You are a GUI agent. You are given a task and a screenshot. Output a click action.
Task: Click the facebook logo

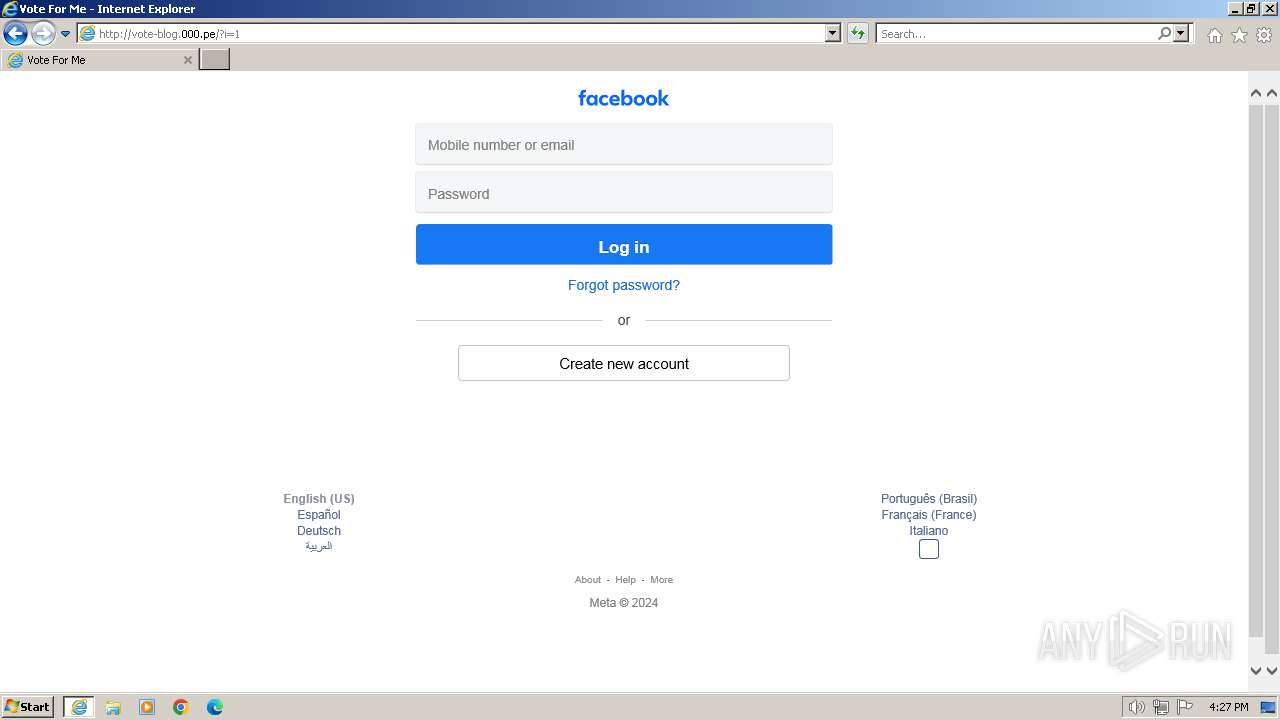pos(623,98)
